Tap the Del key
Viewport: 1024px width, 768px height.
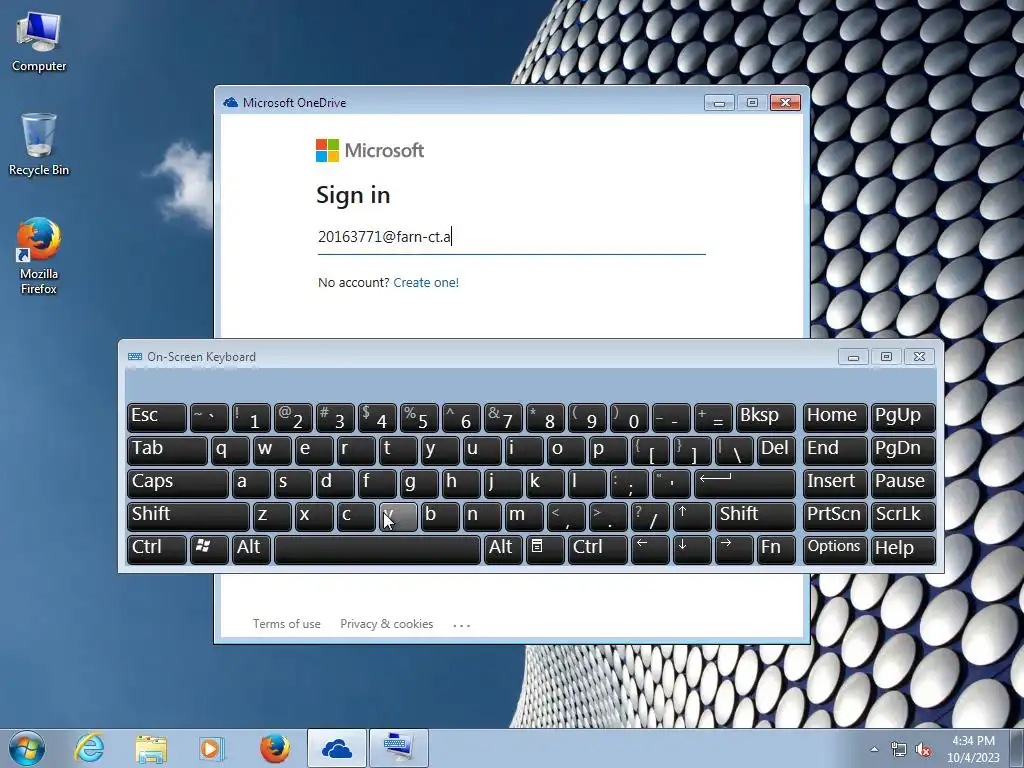click(776, 450)
